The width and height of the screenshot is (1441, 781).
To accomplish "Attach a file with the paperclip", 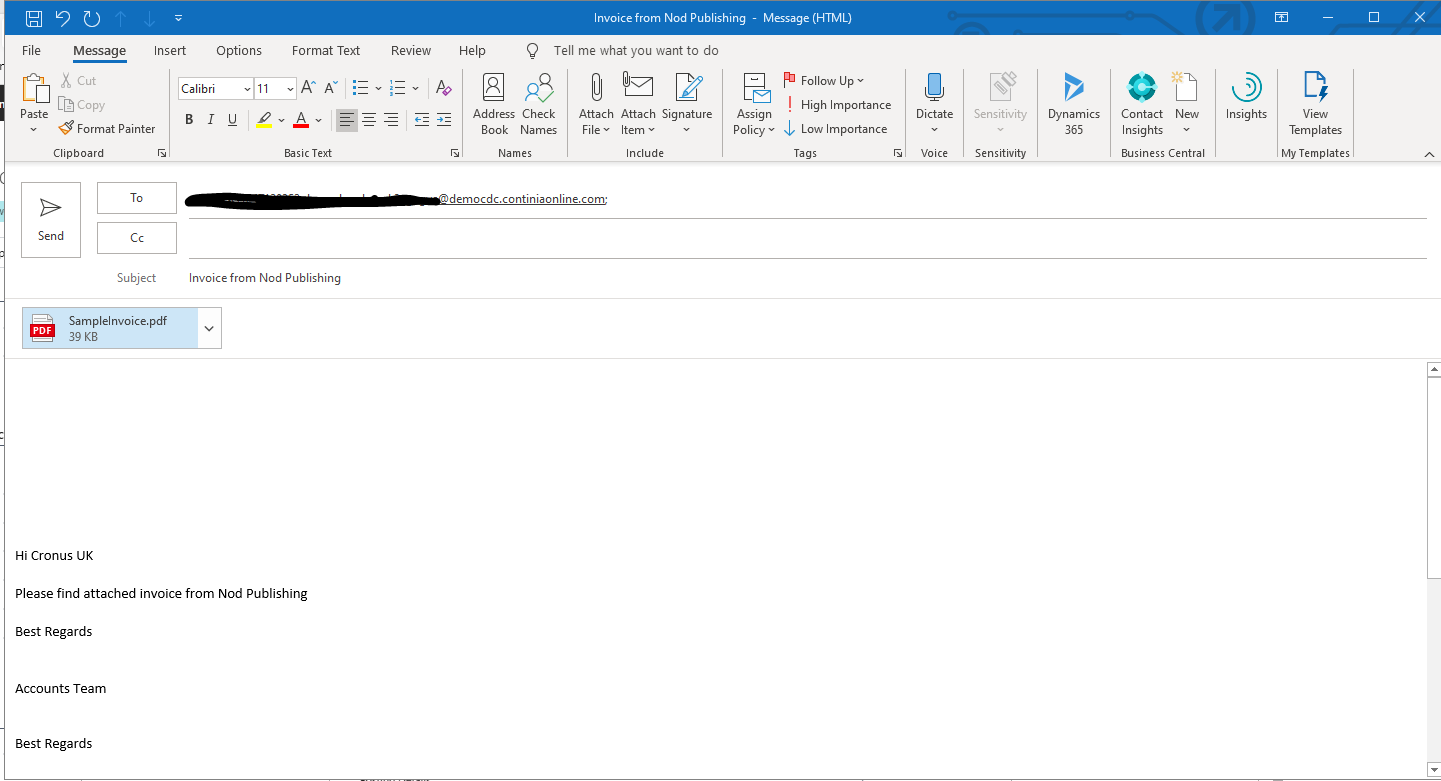I will [x=596, y=104].
